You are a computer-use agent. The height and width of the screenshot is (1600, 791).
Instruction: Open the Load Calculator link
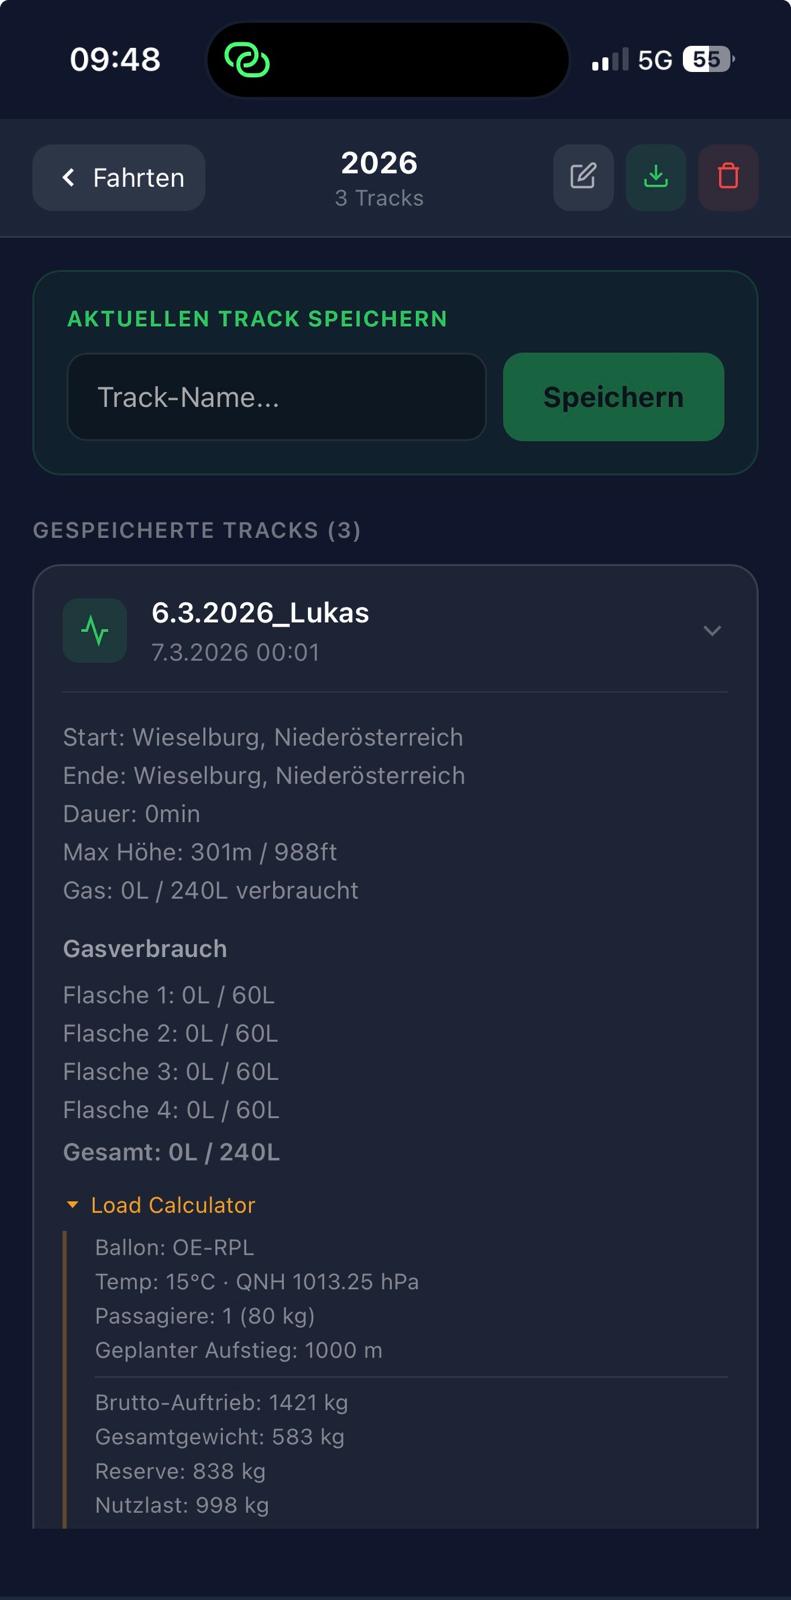click(173, 1204)
